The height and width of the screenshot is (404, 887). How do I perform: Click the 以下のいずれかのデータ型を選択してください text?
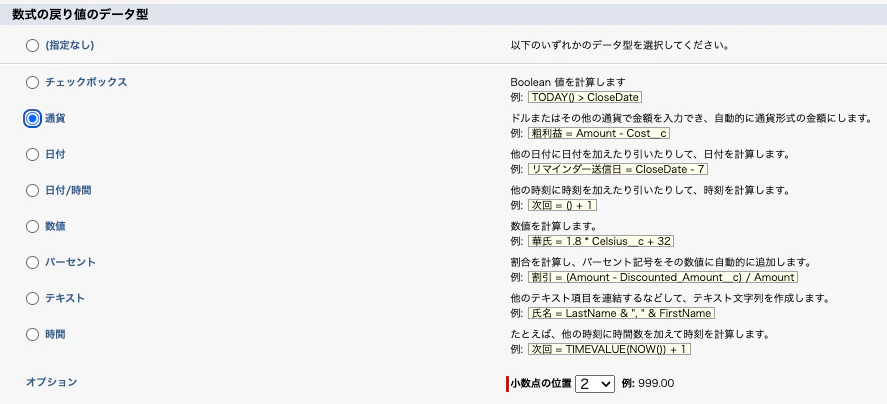click(x=619, y=45)
